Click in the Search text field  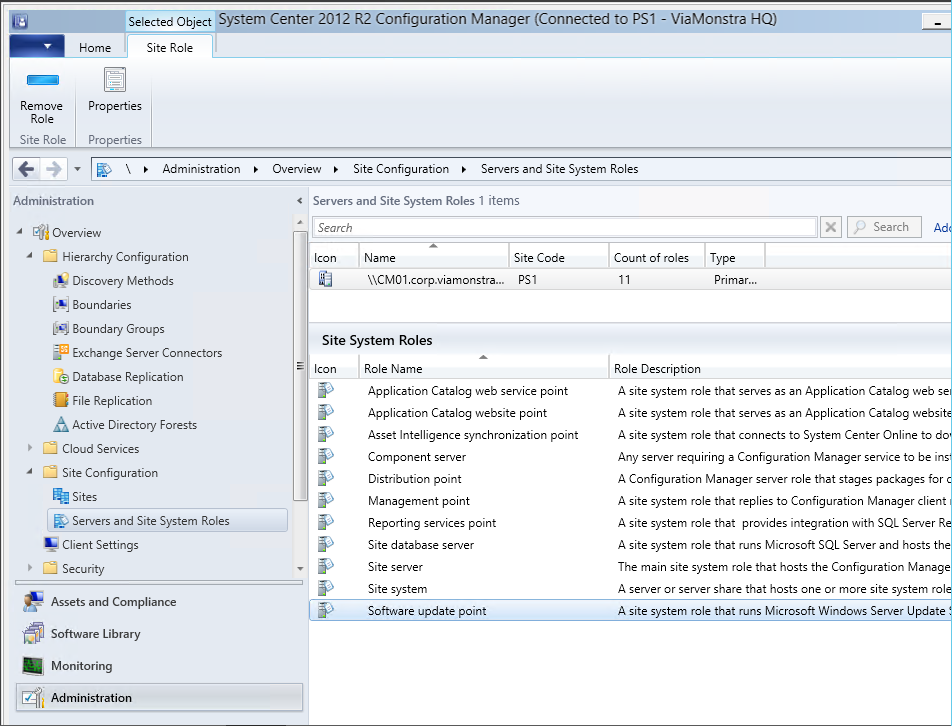click(x=565, y=227)
